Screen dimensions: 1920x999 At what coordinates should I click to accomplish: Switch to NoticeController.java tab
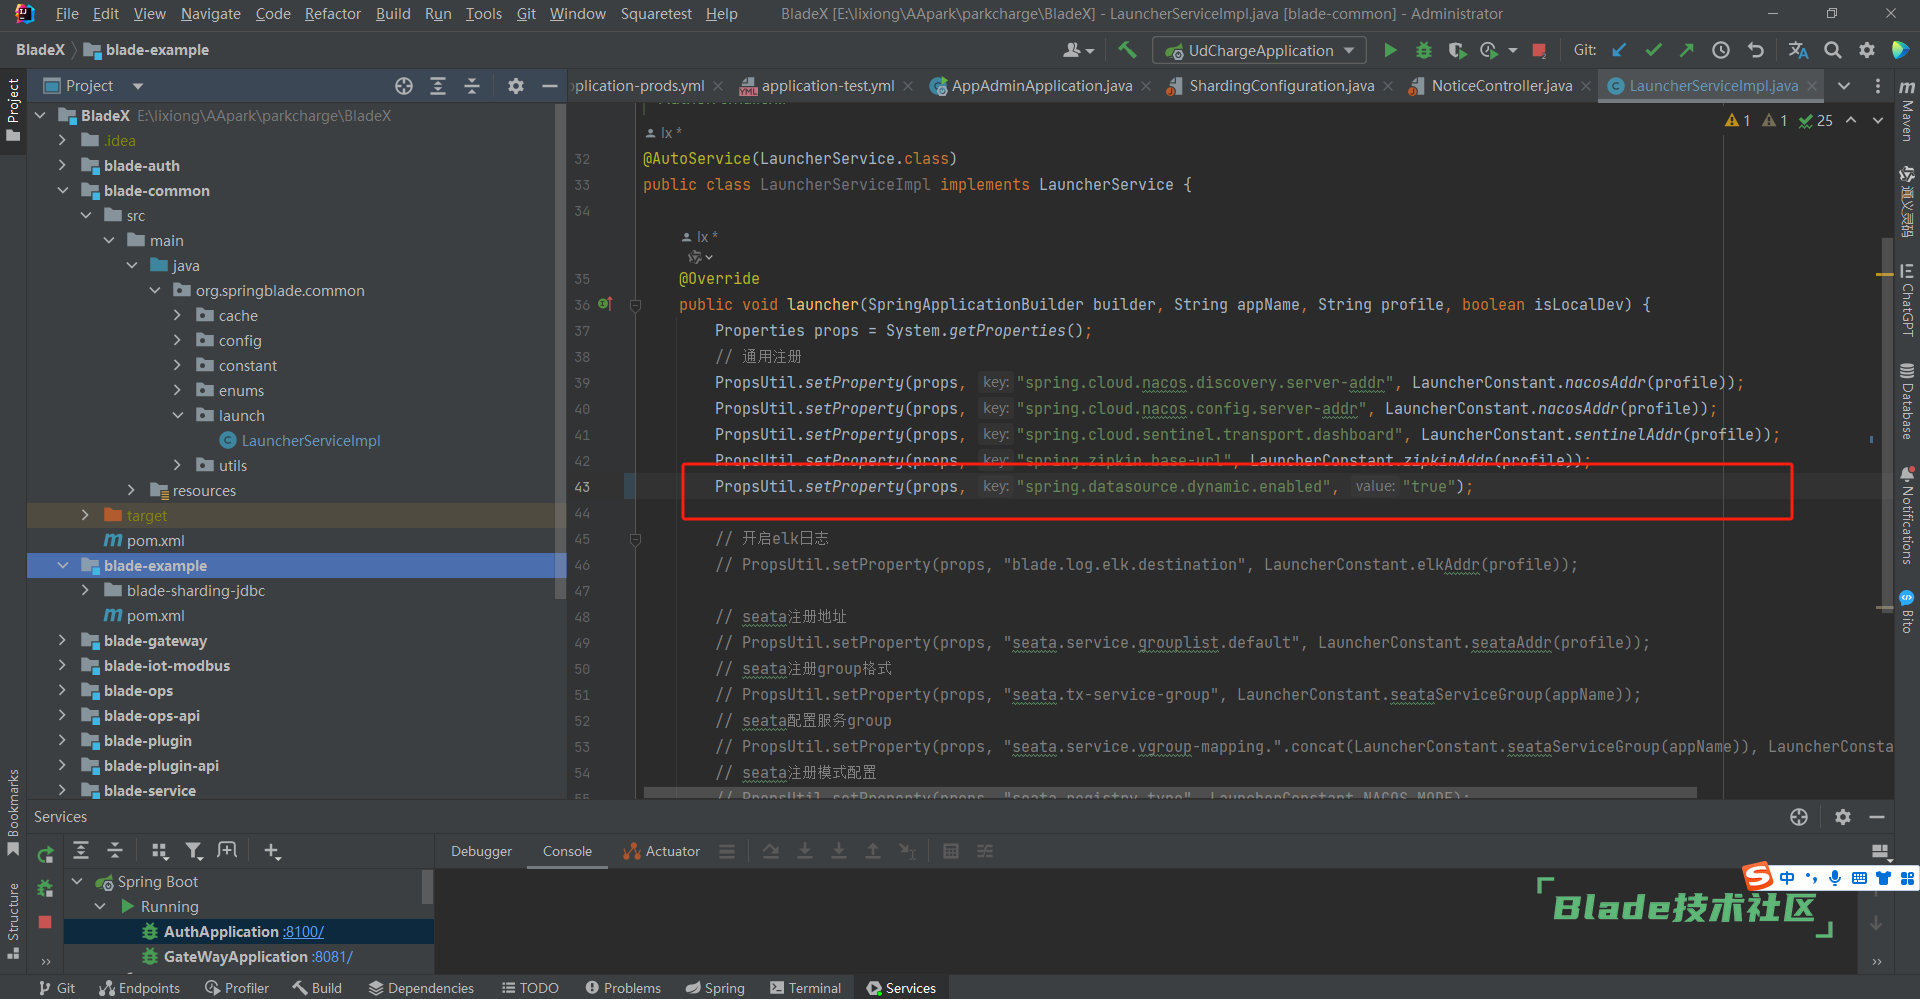coord(1500,86)
